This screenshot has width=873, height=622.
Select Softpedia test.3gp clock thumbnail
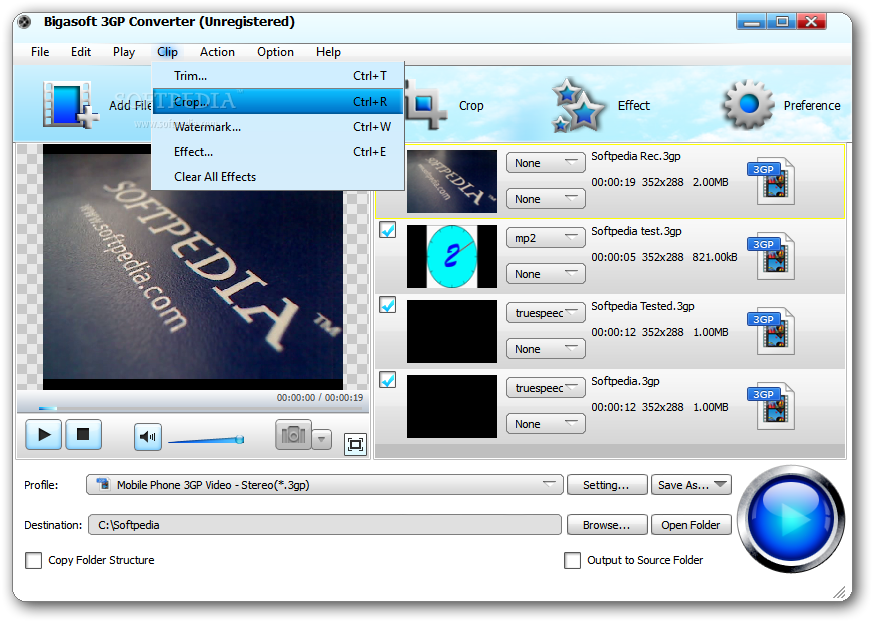(x=452, y=256)
